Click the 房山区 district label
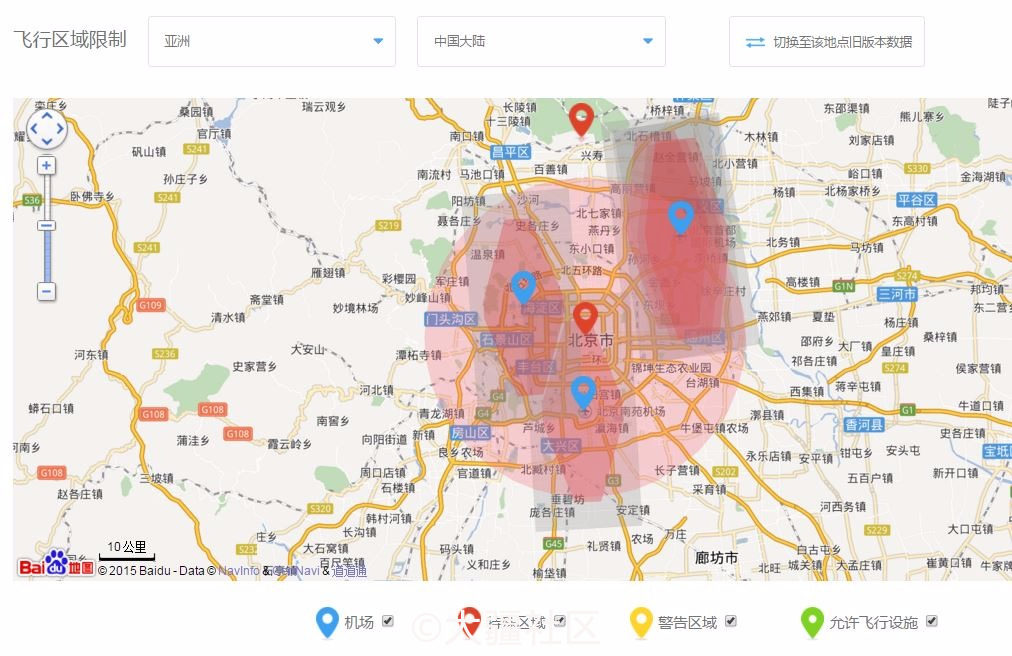The height and width of the screenshot is (656, 1012). (470, 433)
